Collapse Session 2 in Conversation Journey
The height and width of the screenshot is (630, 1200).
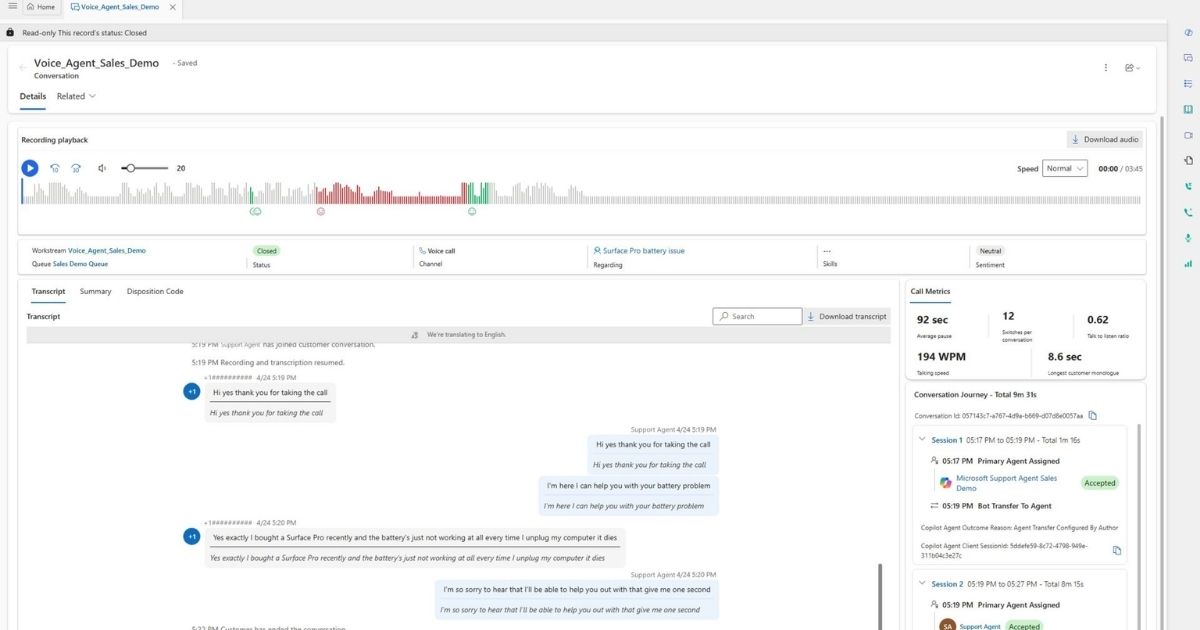click(921, 584)
